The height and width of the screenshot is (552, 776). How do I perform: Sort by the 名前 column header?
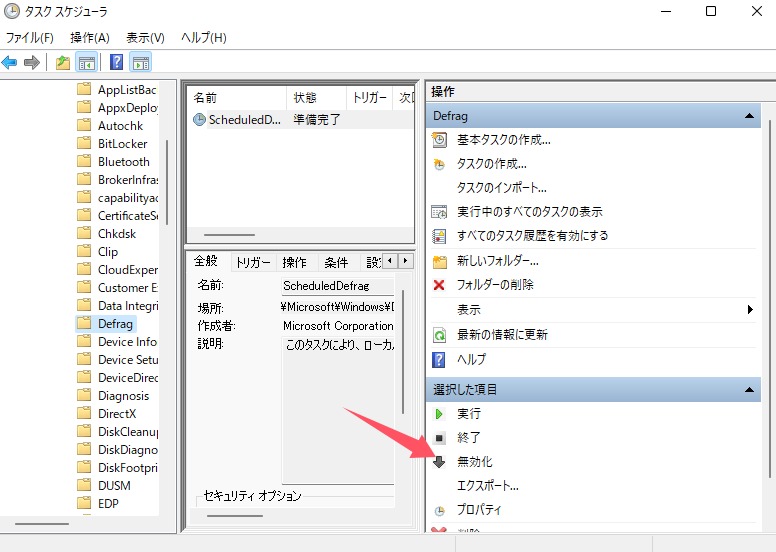(x=237, y=98)
